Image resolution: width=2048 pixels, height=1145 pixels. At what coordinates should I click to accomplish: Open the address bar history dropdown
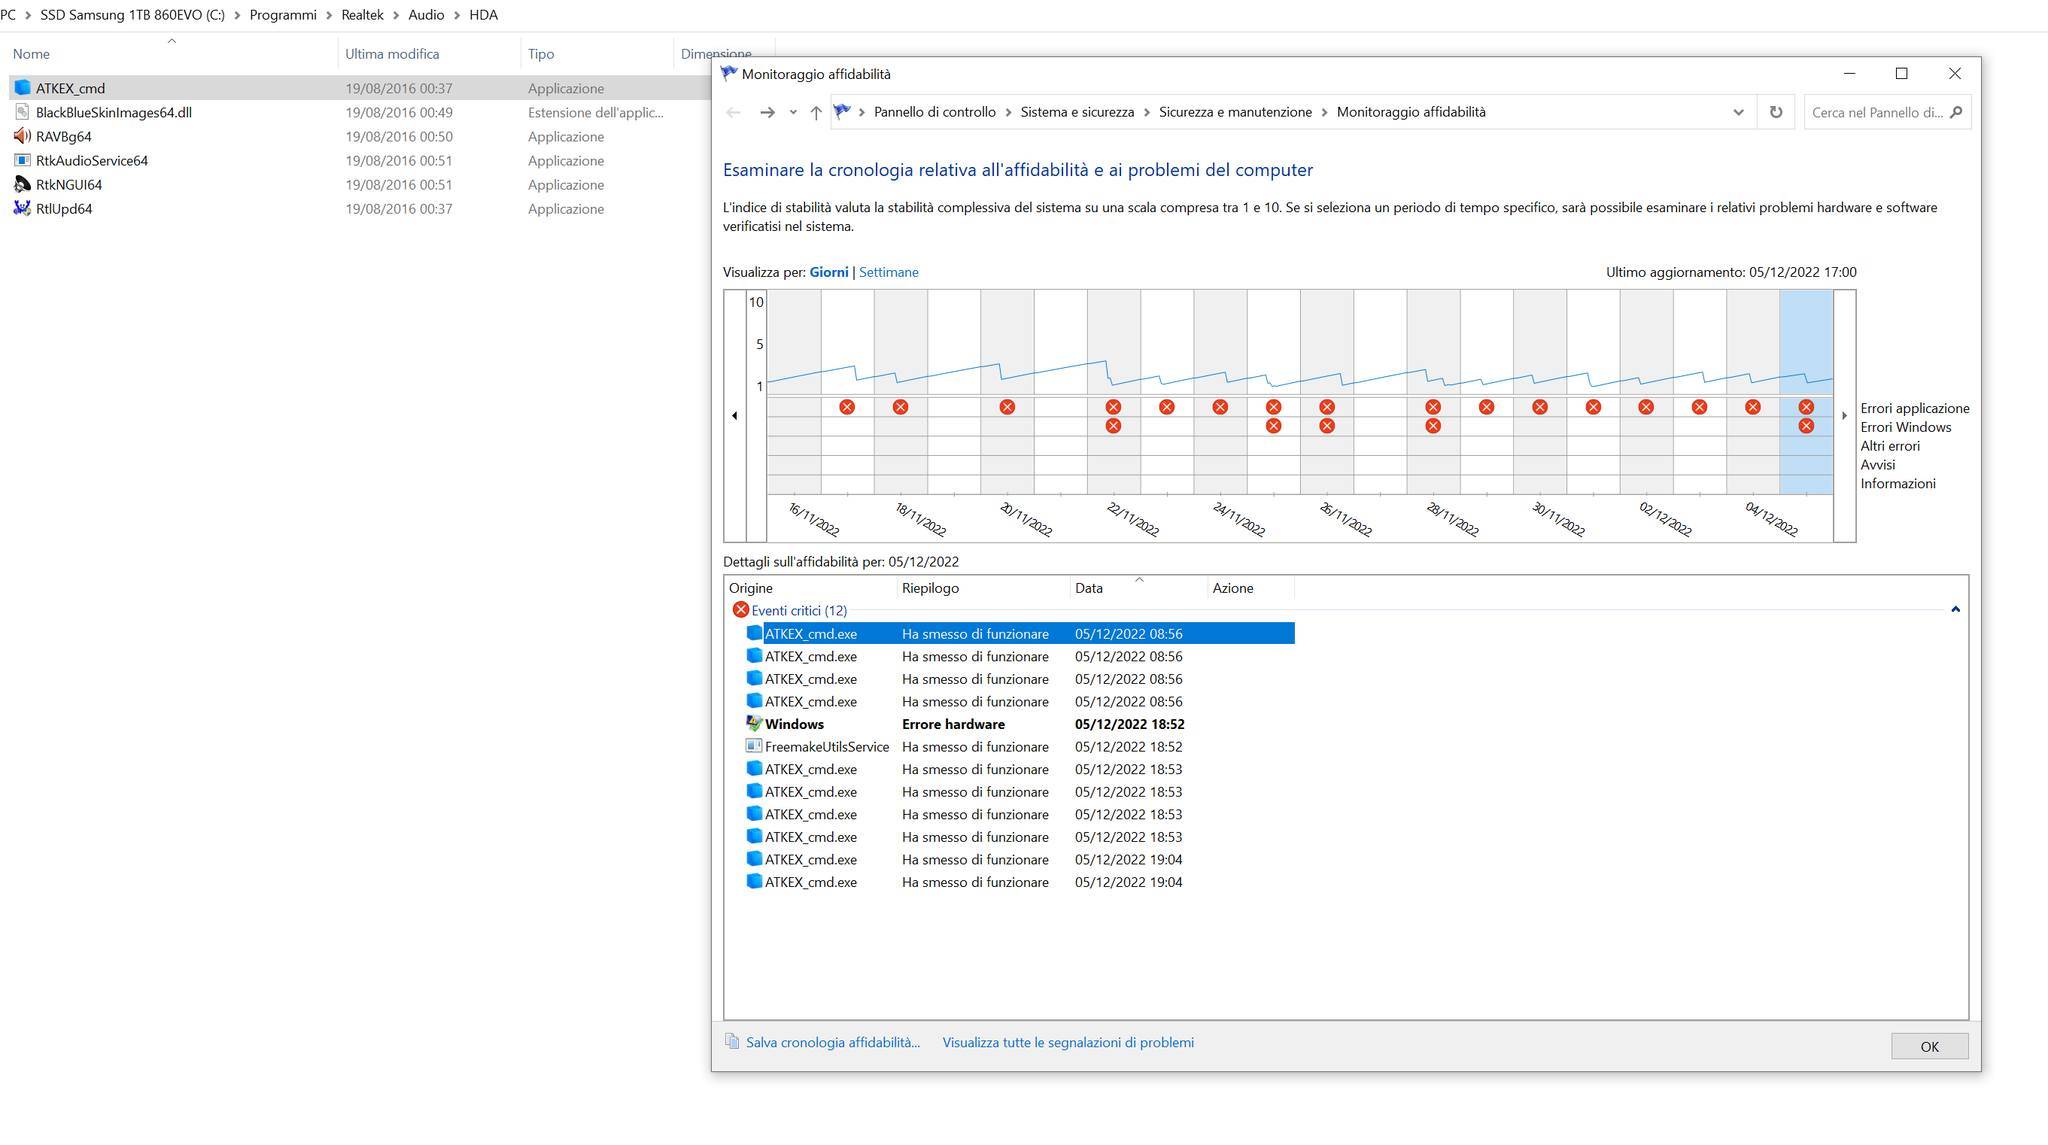[1738, 112]
